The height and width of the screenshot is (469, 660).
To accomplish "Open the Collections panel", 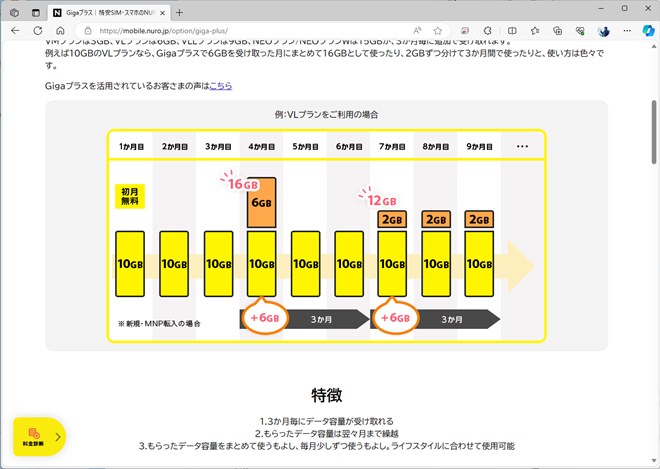I will (x=558, y=31).
